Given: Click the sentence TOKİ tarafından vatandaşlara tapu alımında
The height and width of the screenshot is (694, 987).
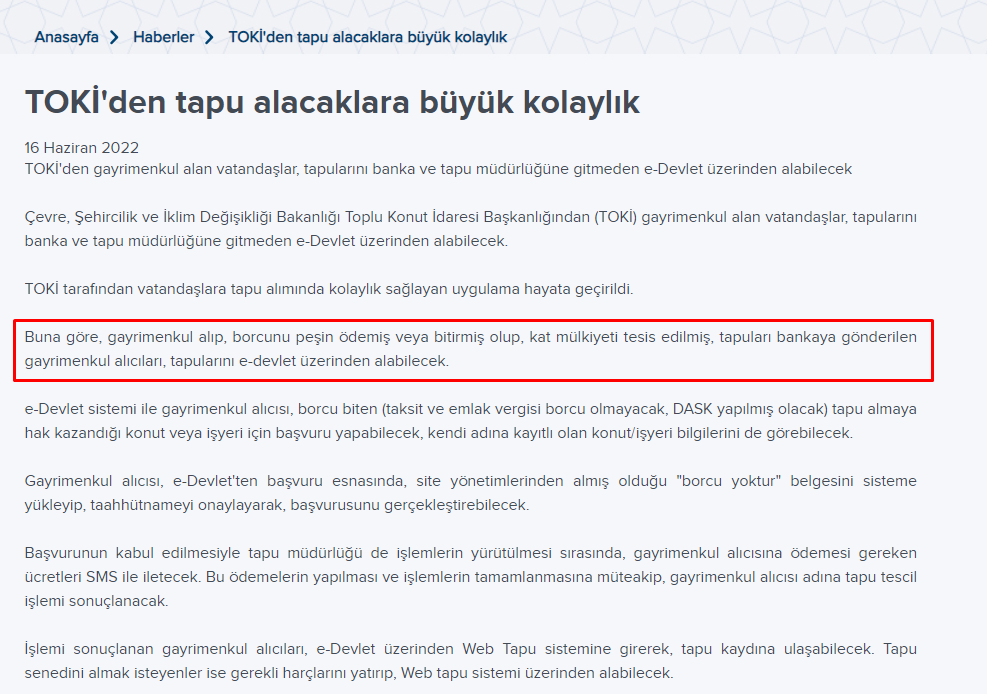Looking at the screenshot, I should coord(329,289).
